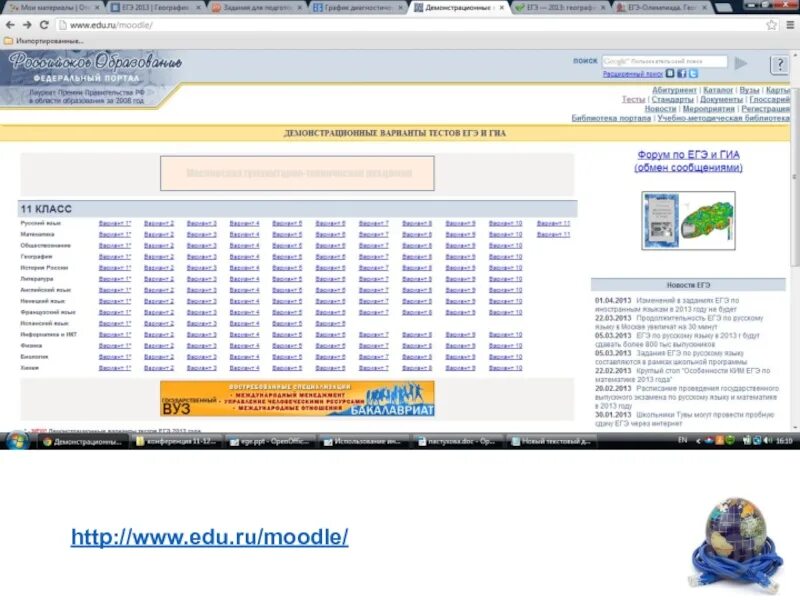Open Вариант 11 for Математика
800x600 pixels.
(x=553, y=235)
